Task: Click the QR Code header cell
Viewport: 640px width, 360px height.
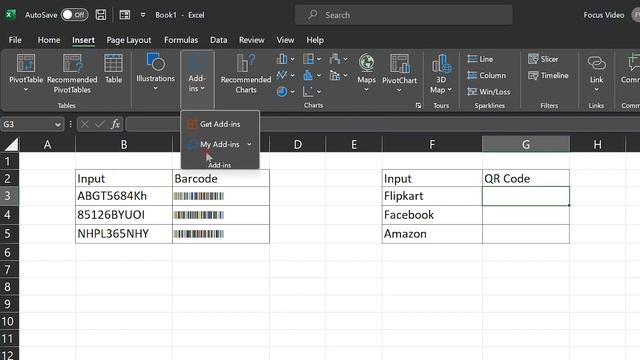Action: [526, 178]
